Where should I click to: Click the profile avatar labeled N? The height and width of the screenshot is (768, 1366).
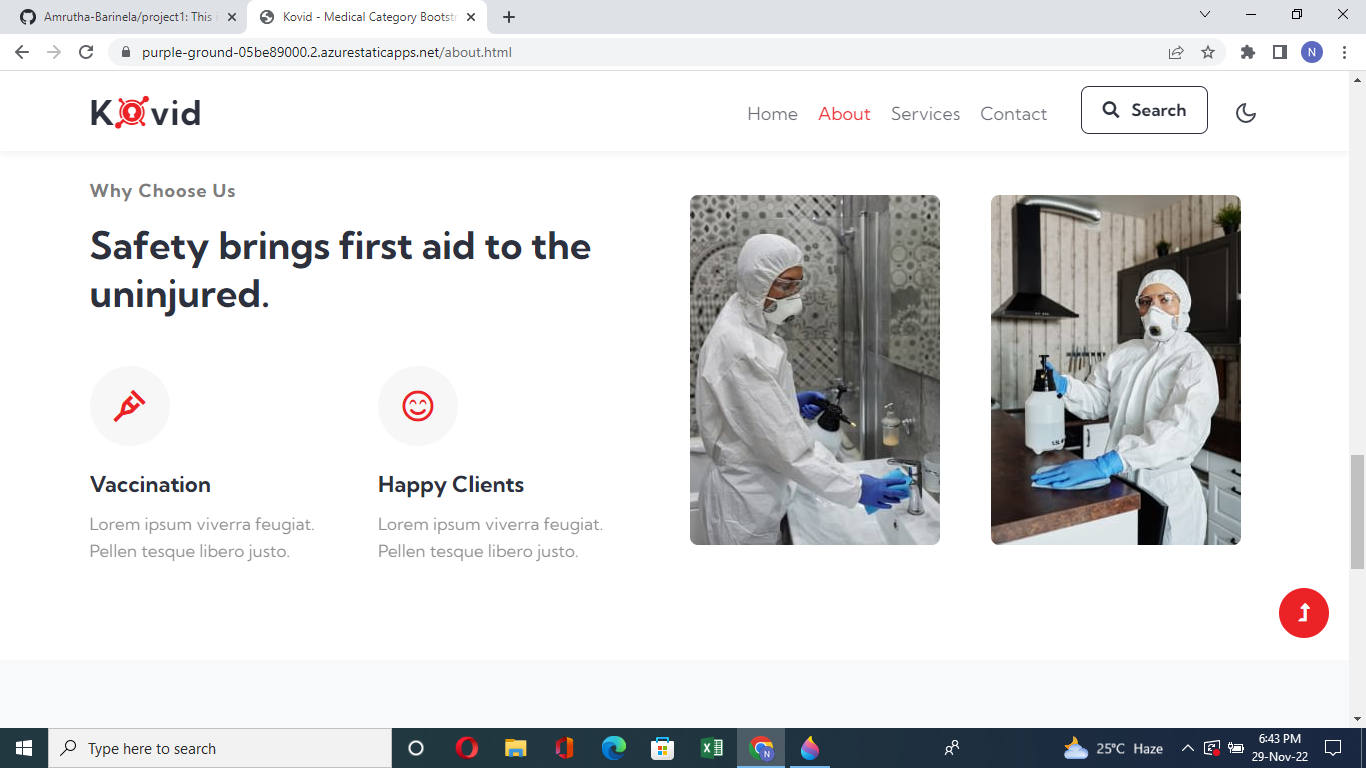[x=1311, y=51]
